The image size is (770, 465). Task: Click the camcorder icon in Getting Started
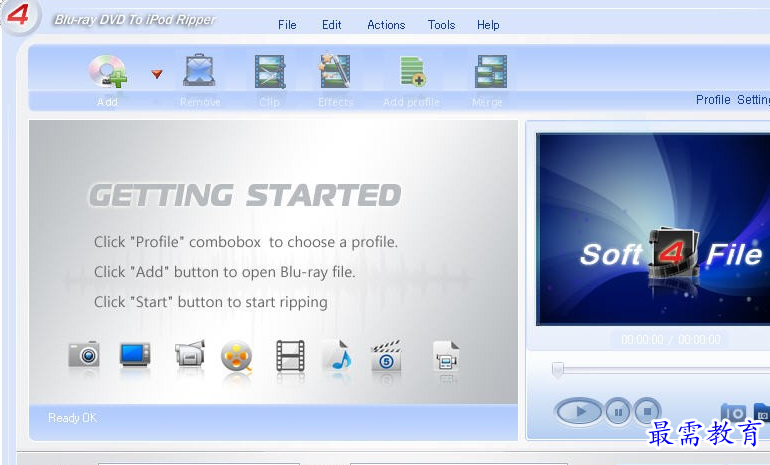point(190,354)
